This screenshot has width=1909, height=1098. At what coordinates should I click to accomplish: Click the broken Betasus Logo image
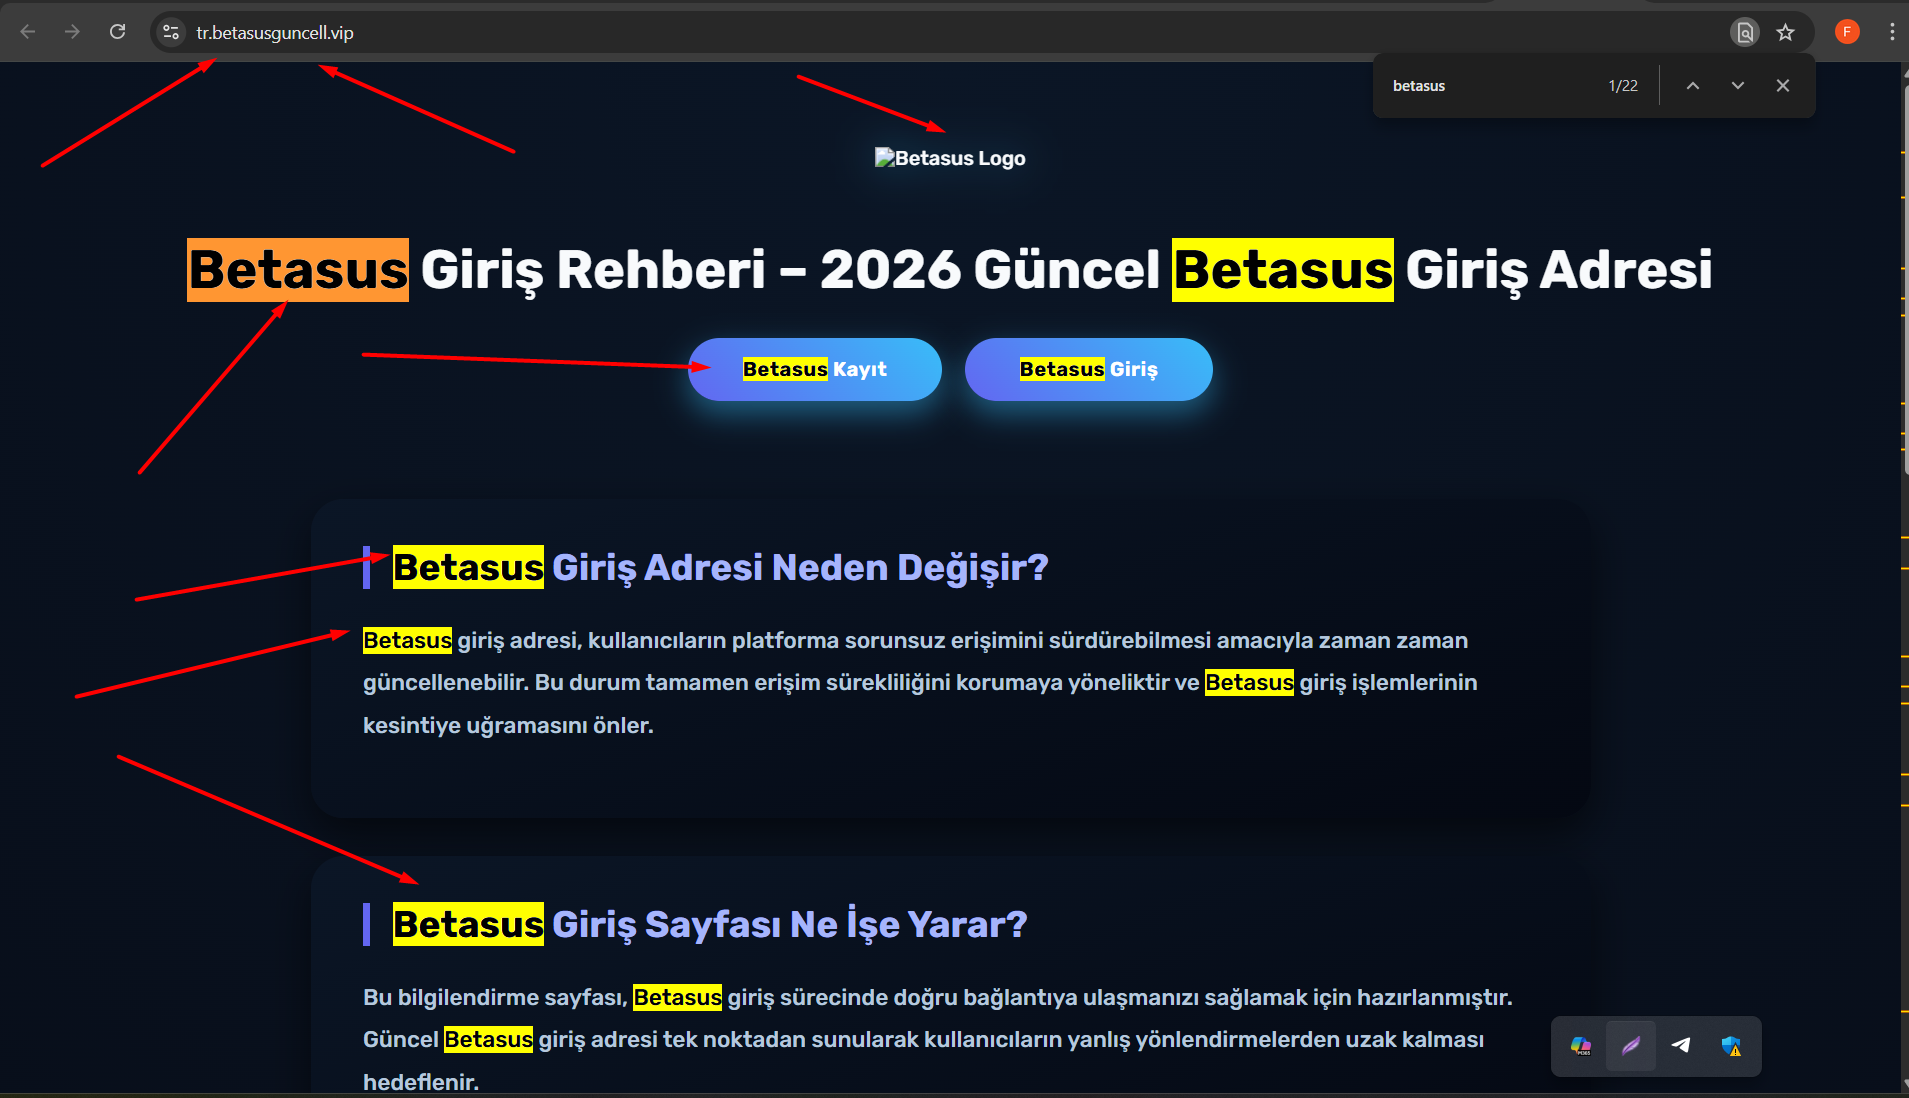click(950, 158)
